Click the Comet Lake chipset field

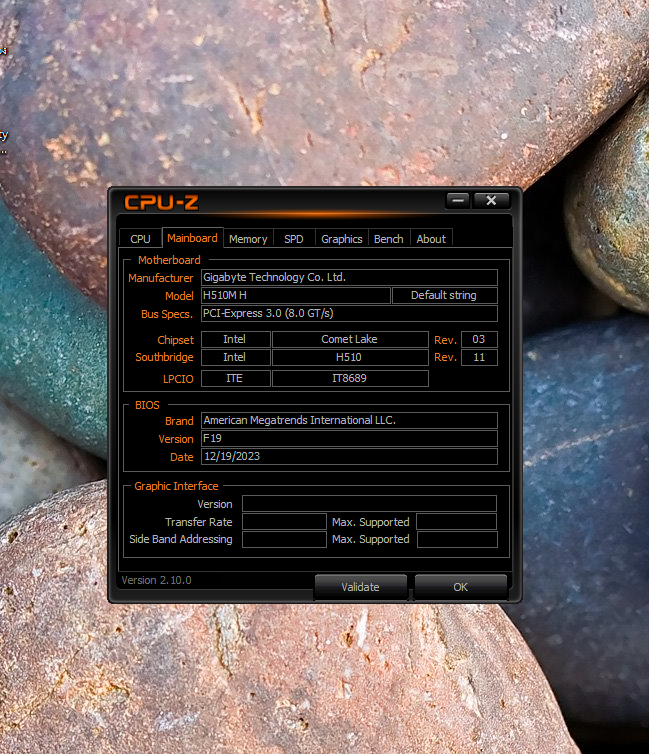click(350, 339)
